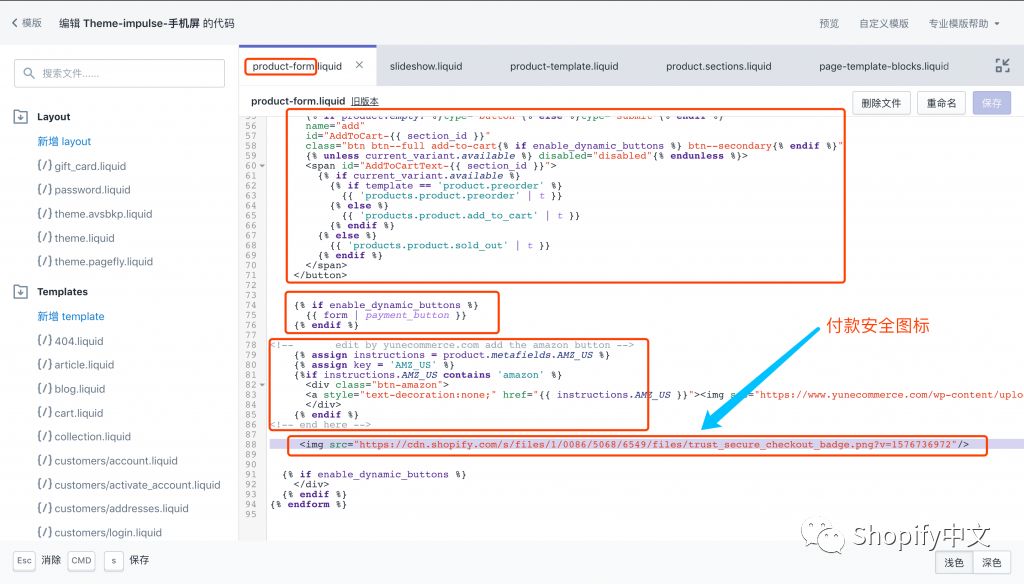Viewport: 1024px width, 584px height.
Task: Switch to product-template.liquid tab
Action: tap(564, 66)
